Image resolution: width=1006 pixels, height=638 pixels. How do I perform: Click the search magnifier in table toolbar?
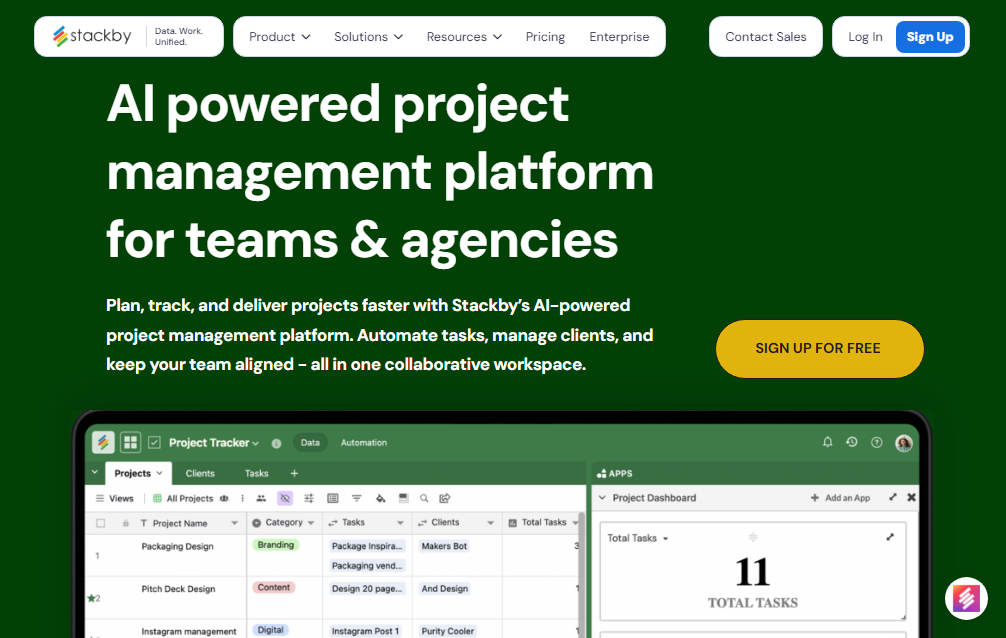pyautogui.click(x=424, y=498)
